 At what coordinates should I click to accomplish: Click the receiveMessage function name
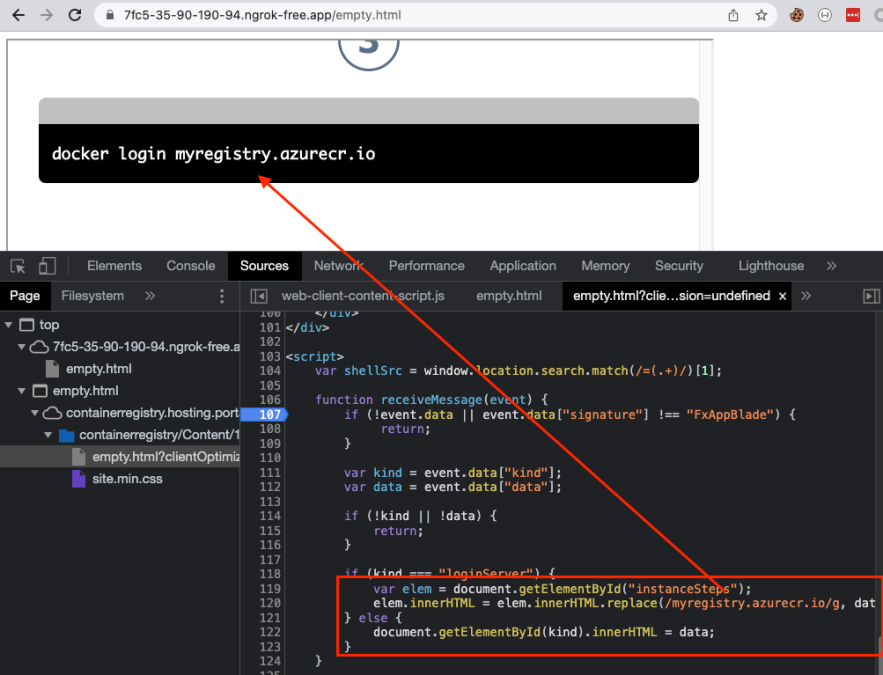point(431,400)
